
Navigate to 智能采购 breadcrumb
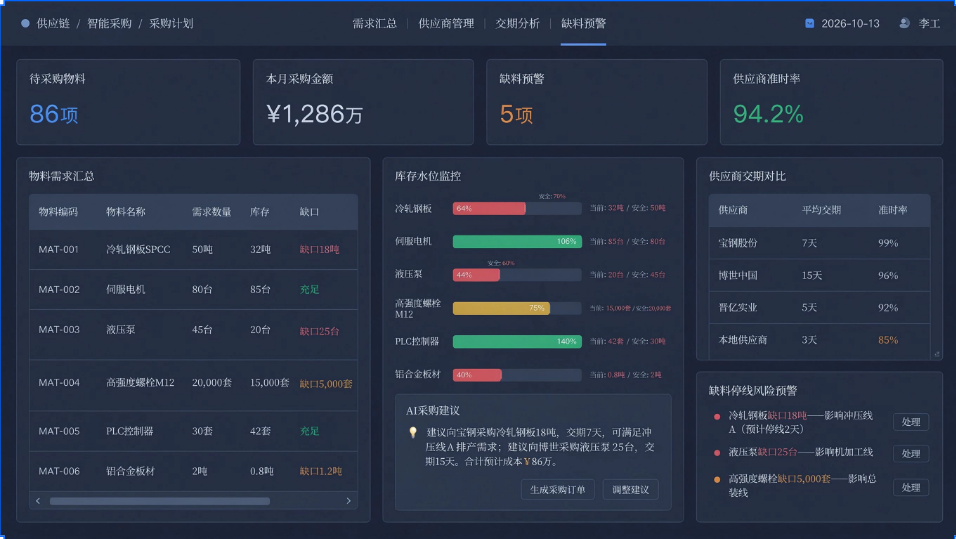(109, 23)
